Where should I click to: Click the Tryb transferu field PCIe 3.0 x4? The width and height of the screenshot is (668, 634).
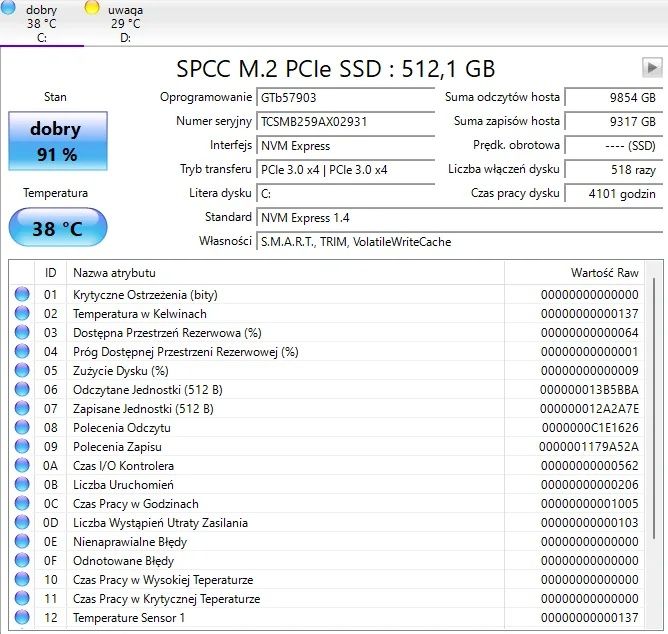(346, 170)
